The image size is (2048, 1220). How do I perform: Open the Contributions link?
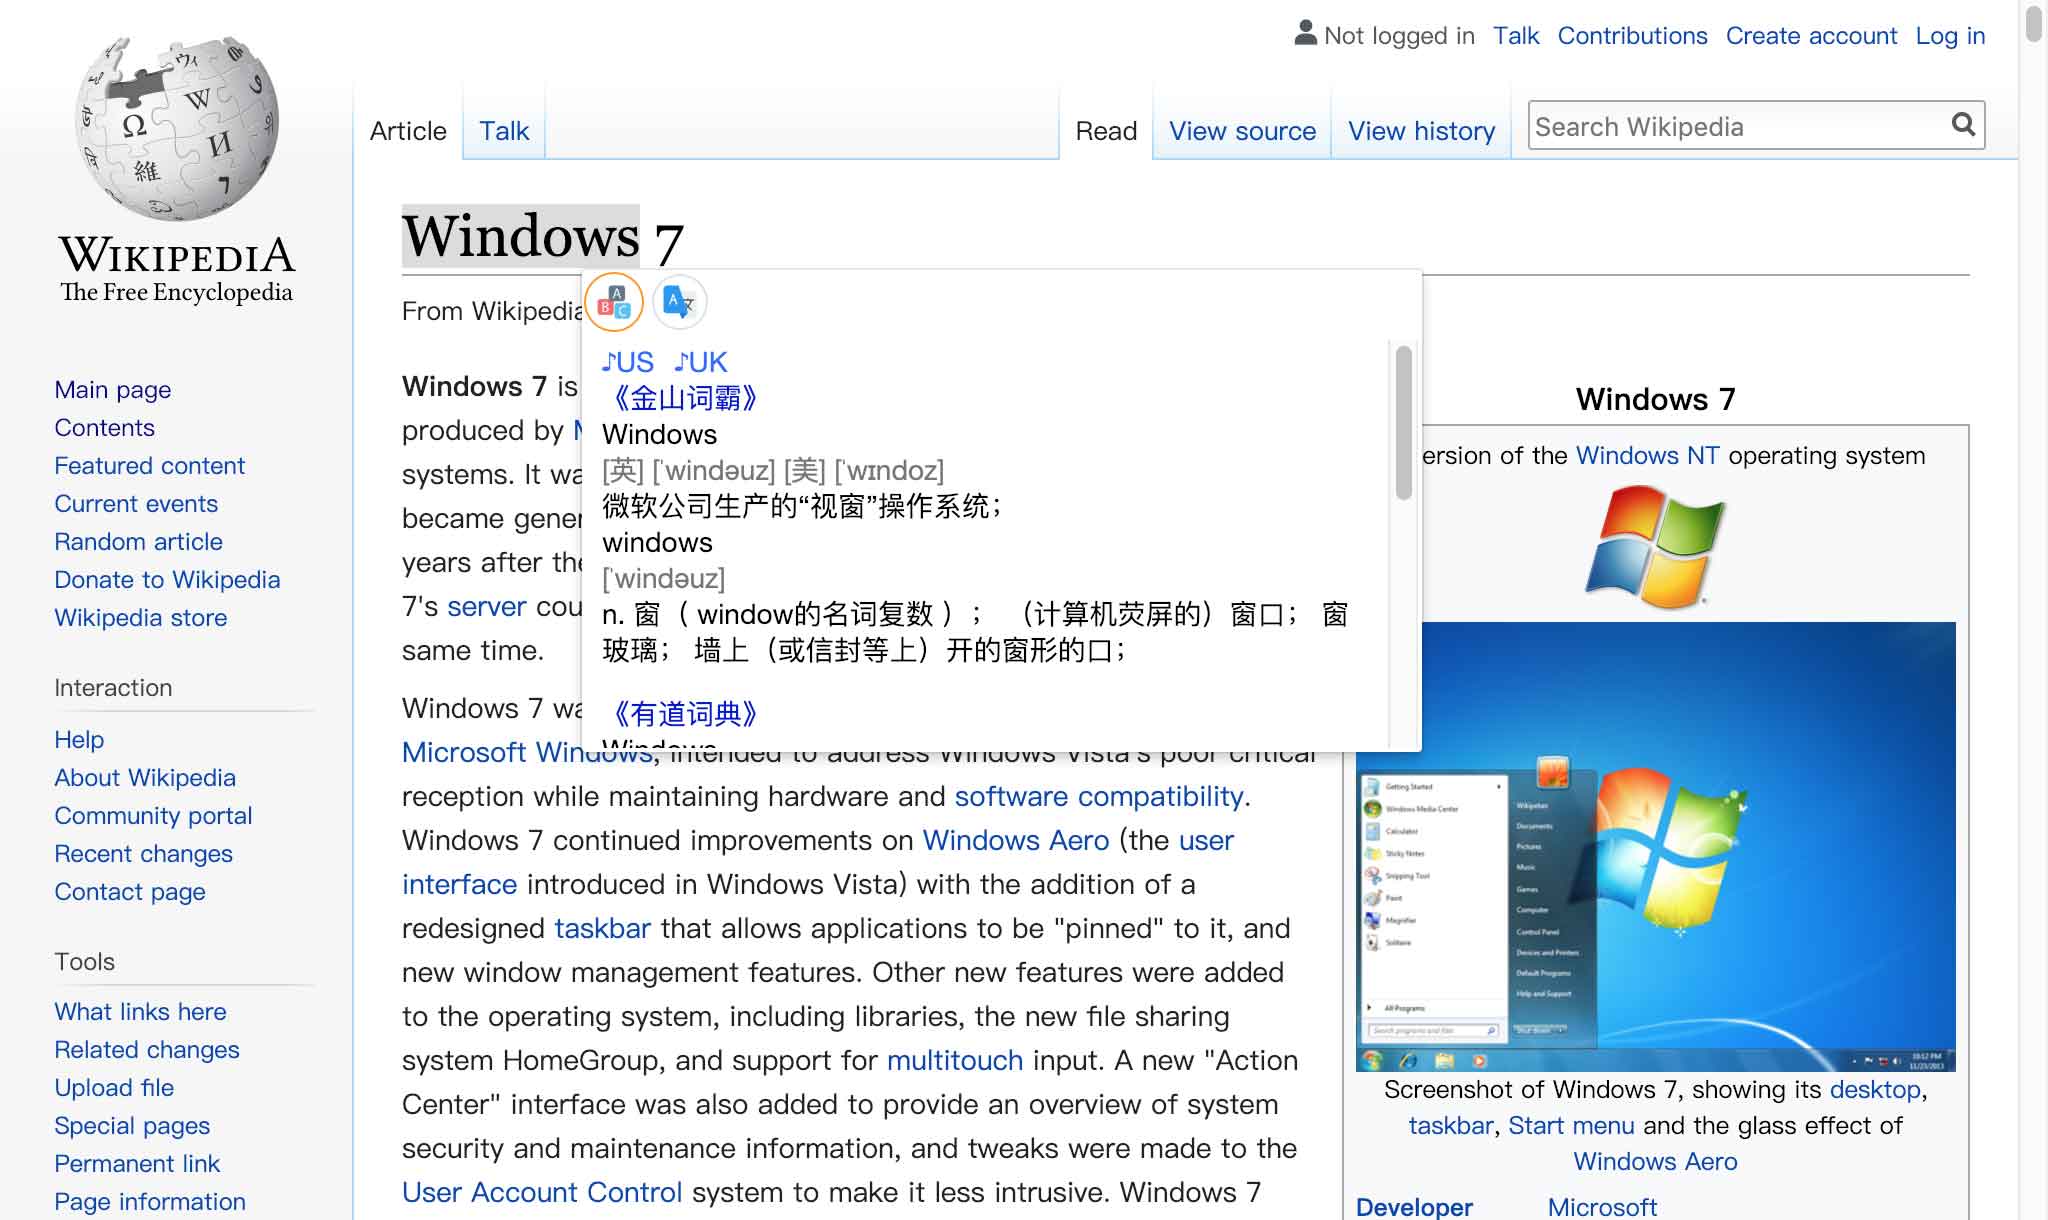pyautogui.click(x=1632, y=36)
